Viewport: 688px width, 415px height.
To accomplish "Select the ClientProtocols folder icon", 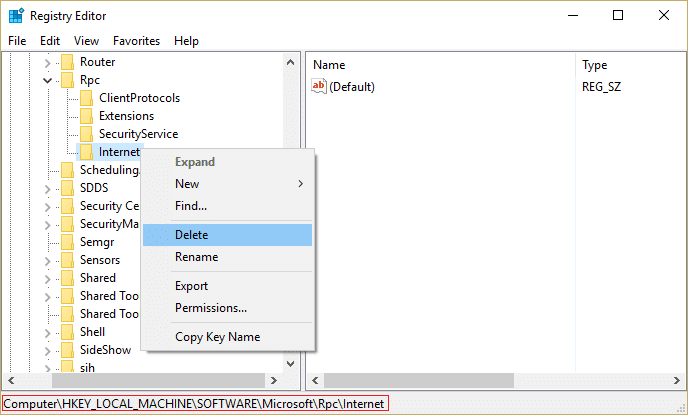I will click(x=86, y=98).
